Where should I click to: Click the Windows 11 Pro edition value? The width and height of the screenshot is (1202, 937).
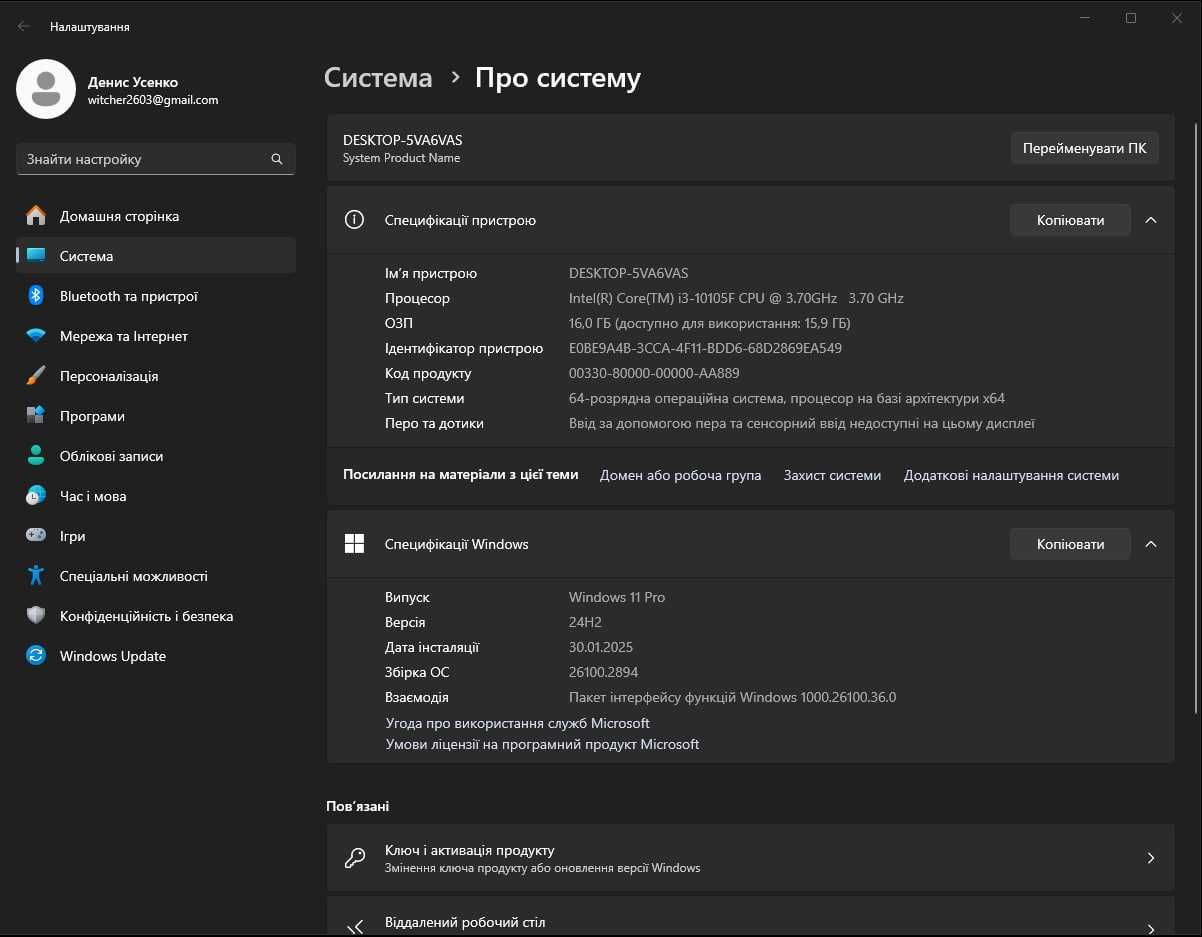[617, 597]
